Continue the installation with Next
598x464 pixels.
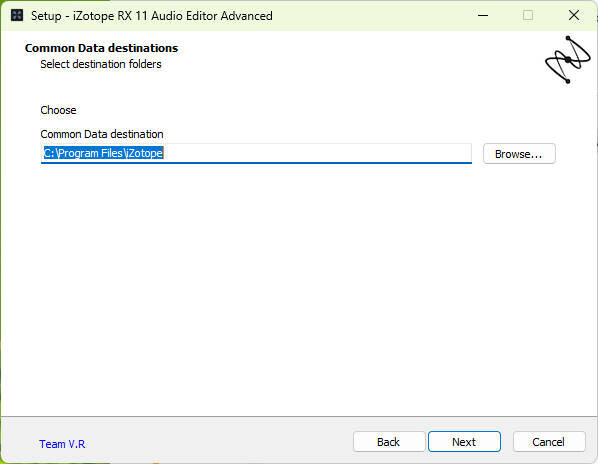464,442
